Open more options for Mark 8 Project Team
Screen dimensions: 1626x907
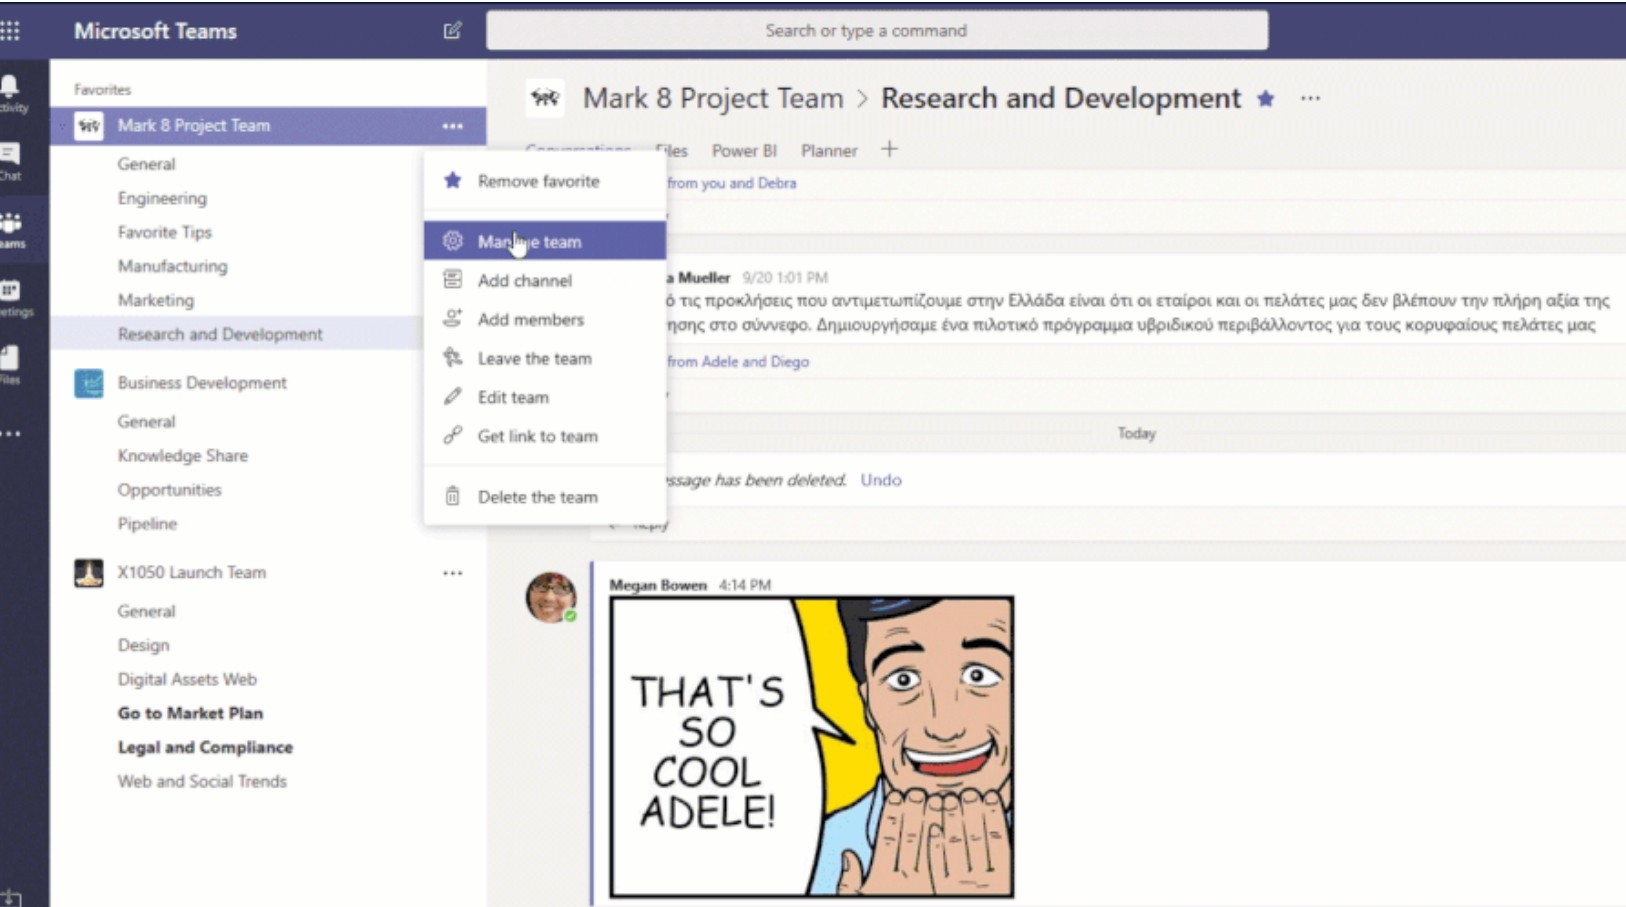tap(453, 126)
